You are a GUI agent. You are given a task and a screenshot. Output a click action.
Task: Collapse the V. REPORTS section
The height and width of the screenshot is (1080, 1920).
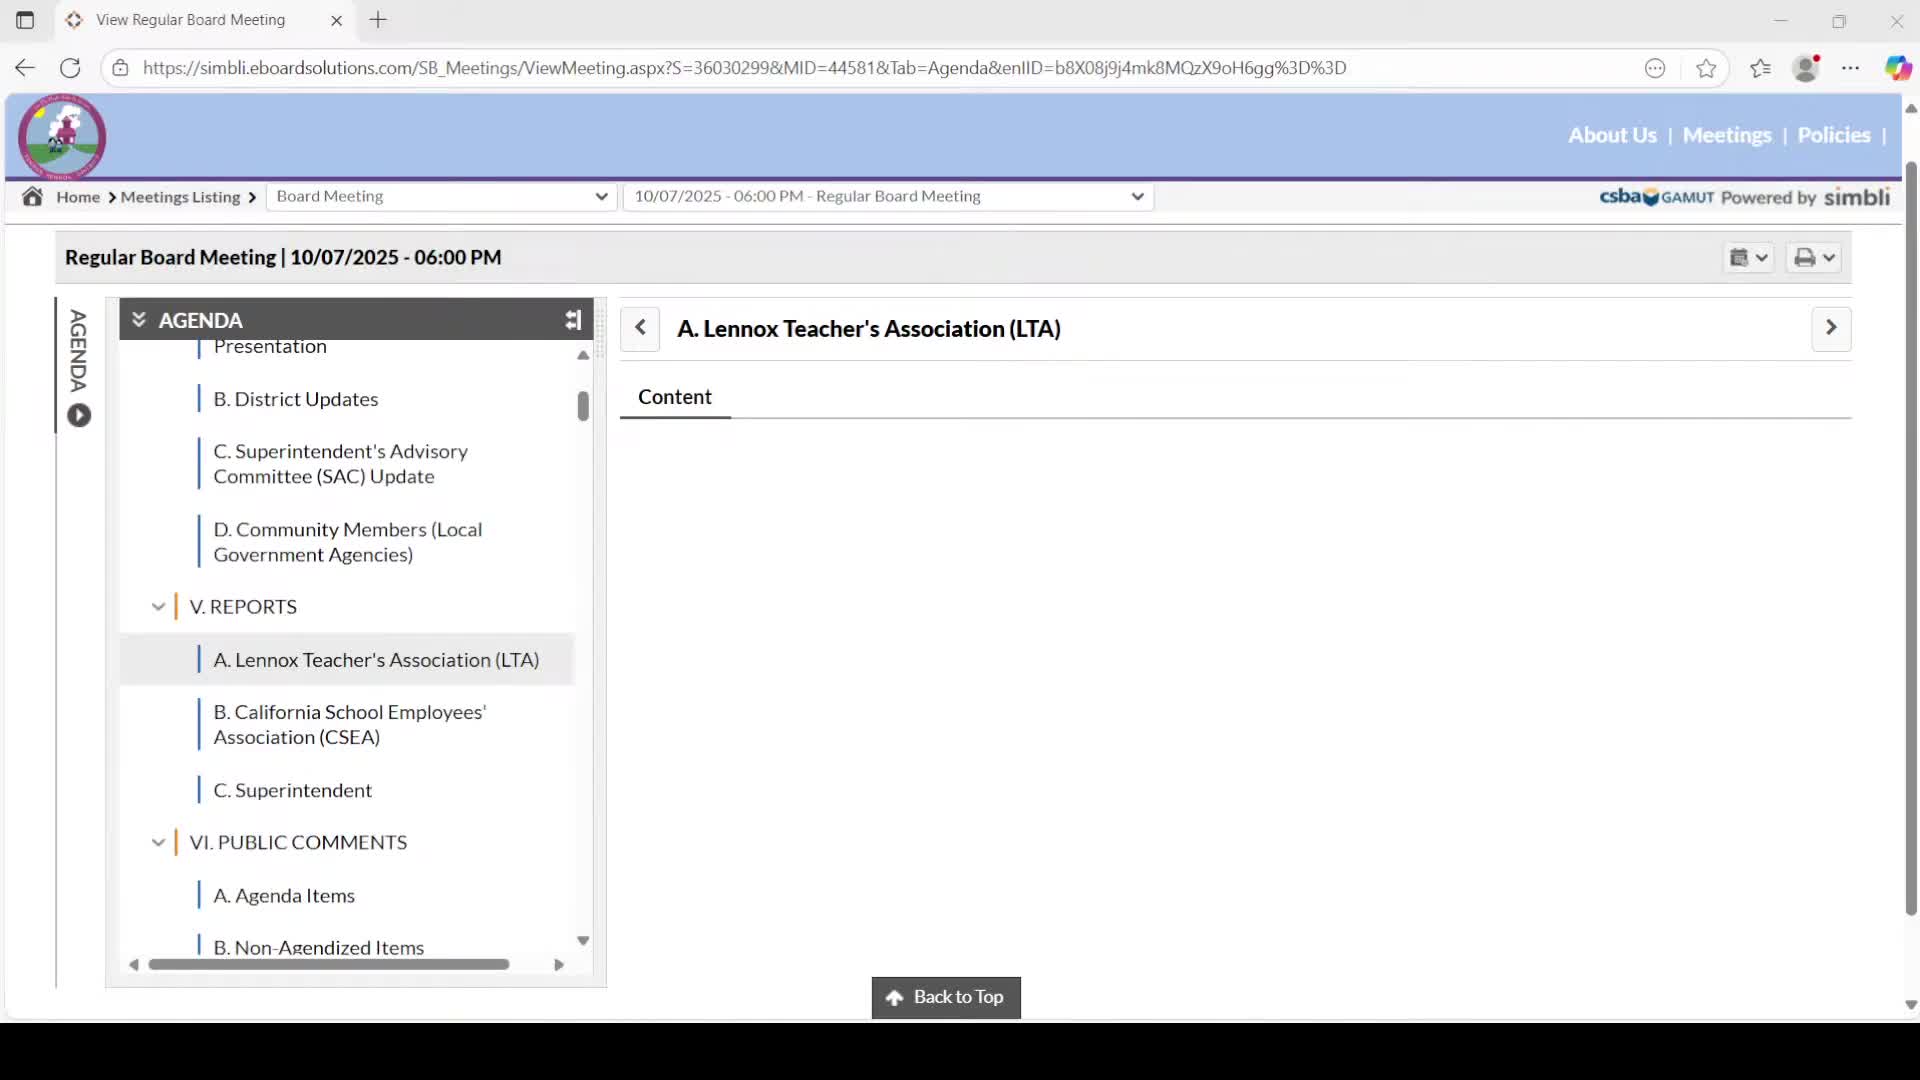coord(158,607)
